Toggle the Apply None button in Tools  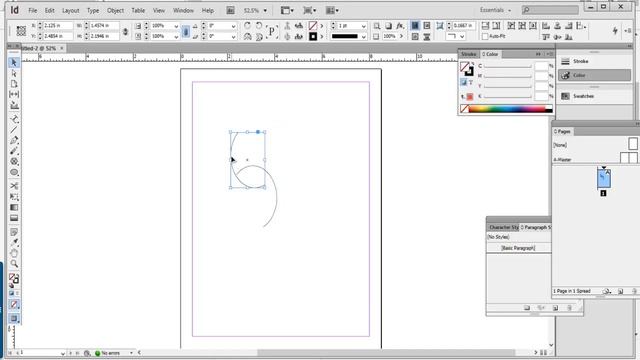tap(14, 304)
